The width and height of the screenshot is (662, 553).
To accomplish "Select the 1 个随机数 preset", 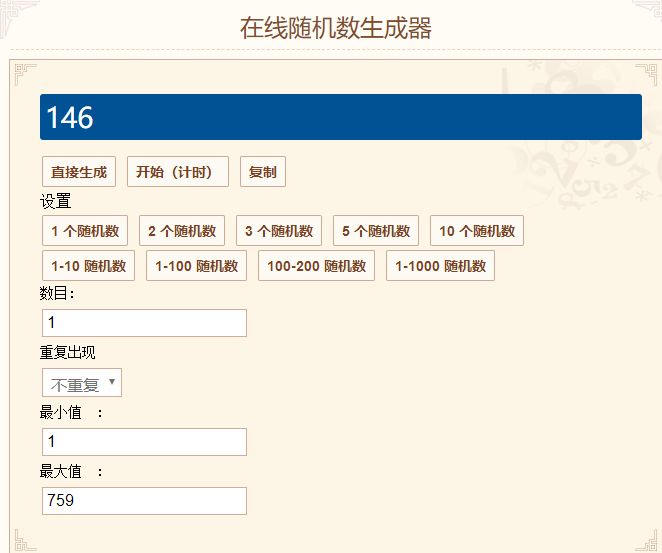I will pos(85,230).
